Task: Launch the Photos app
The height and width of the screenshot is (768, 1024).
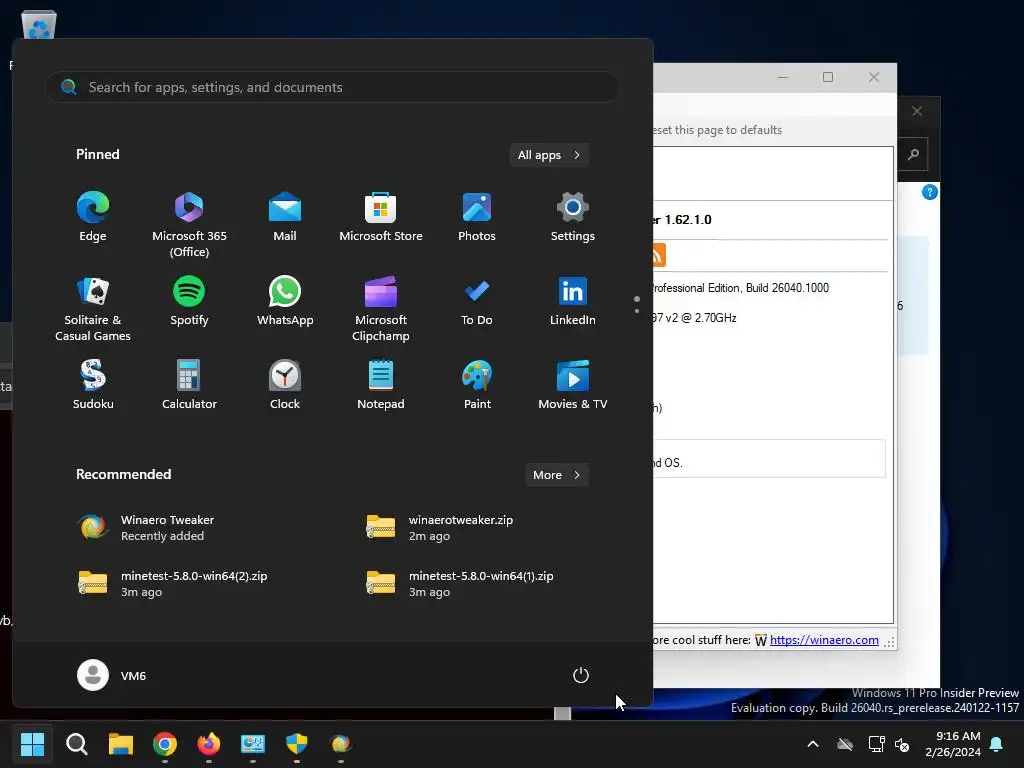Action: (477, 218)
